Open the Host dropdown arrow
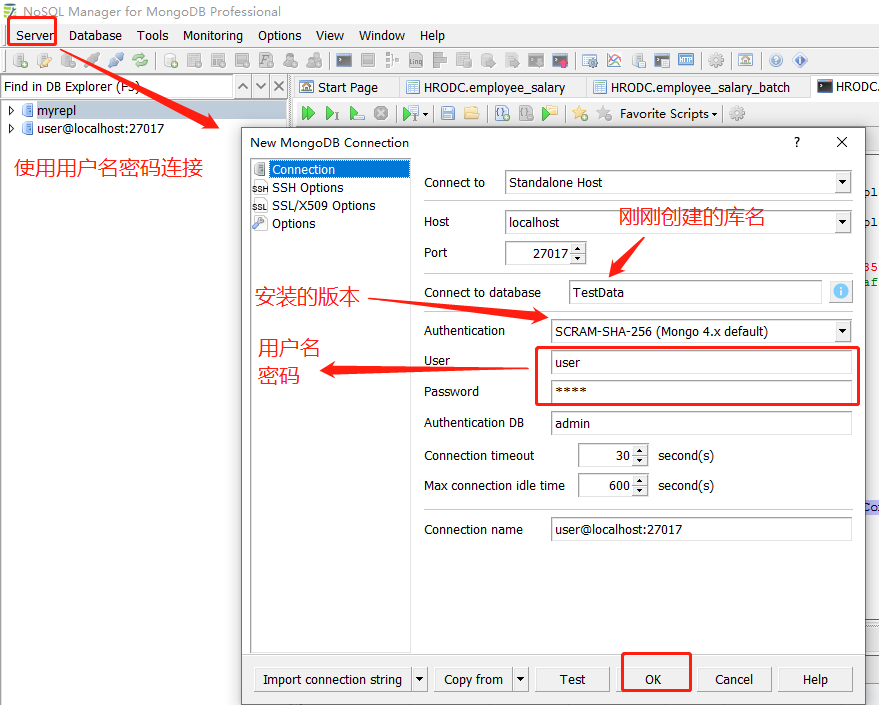The height and width of the screenshot is (705, 879). pyautogui.click(x=842, y=222)
